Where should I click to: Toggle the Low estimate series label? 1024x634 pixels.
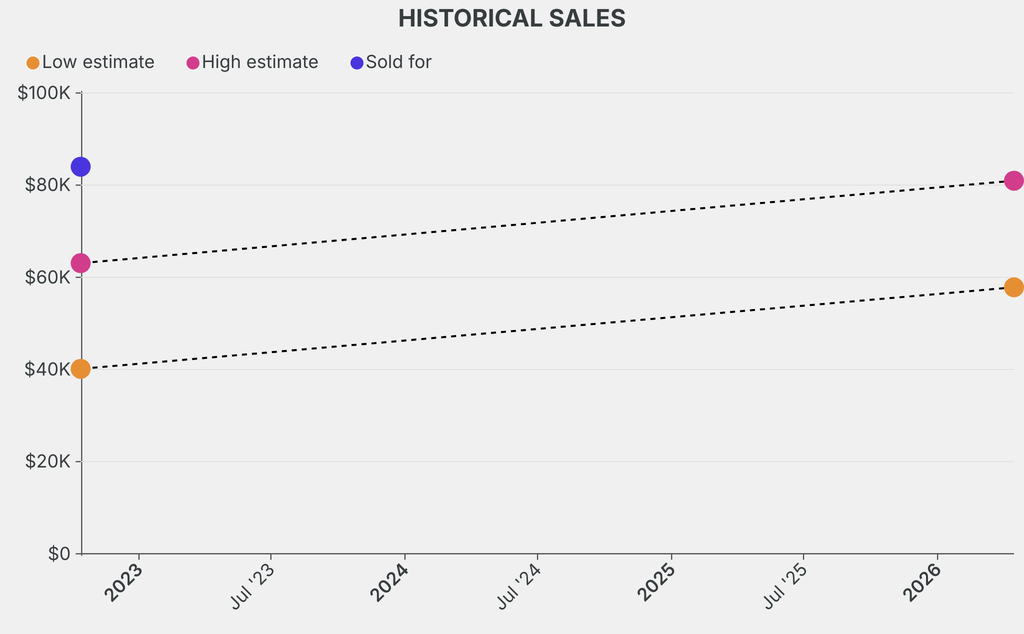[98, 62]
